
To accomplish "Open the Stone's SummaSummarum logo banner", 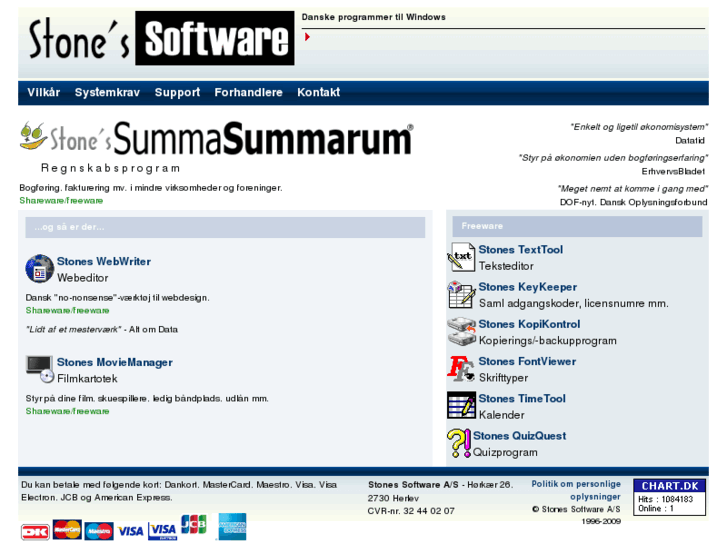I will 217,138.
